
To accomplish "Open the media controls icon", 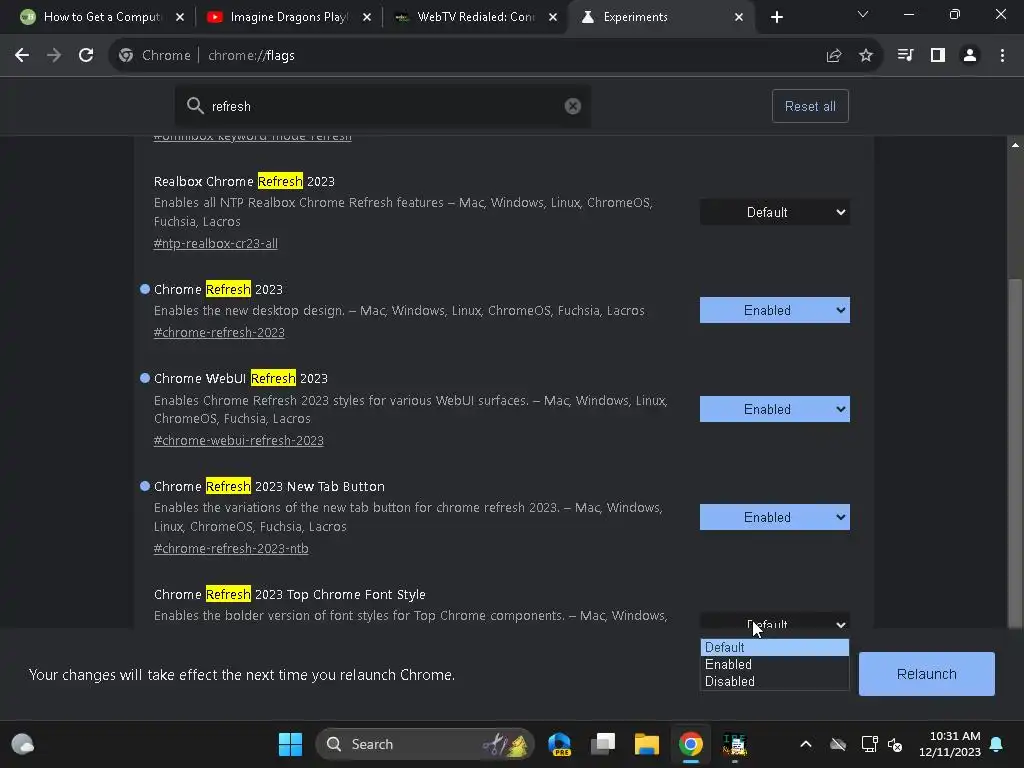I will [x=905, y=56].
